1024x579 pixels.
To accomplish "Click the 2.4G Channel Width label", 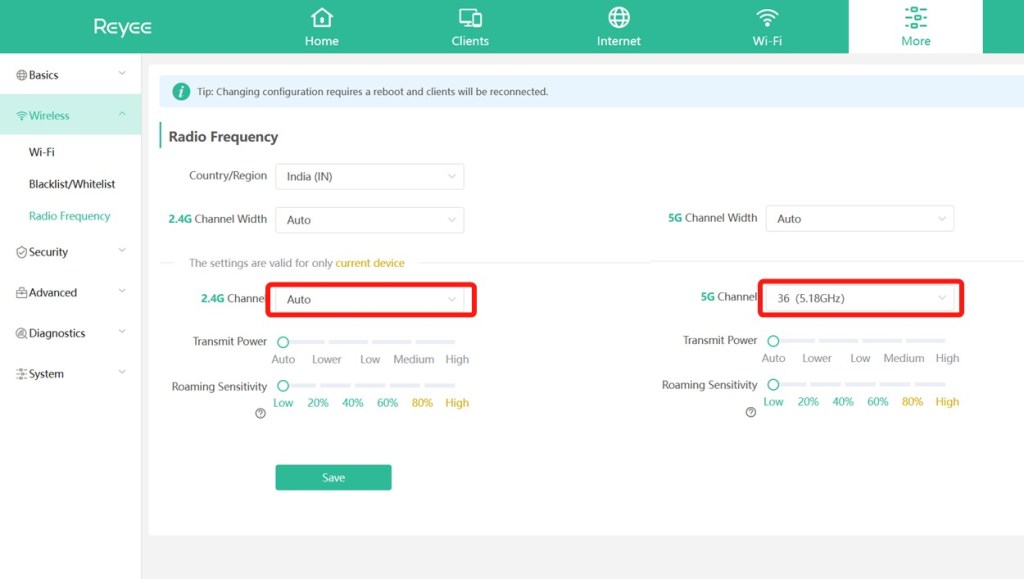I will (x=217, y=219).
